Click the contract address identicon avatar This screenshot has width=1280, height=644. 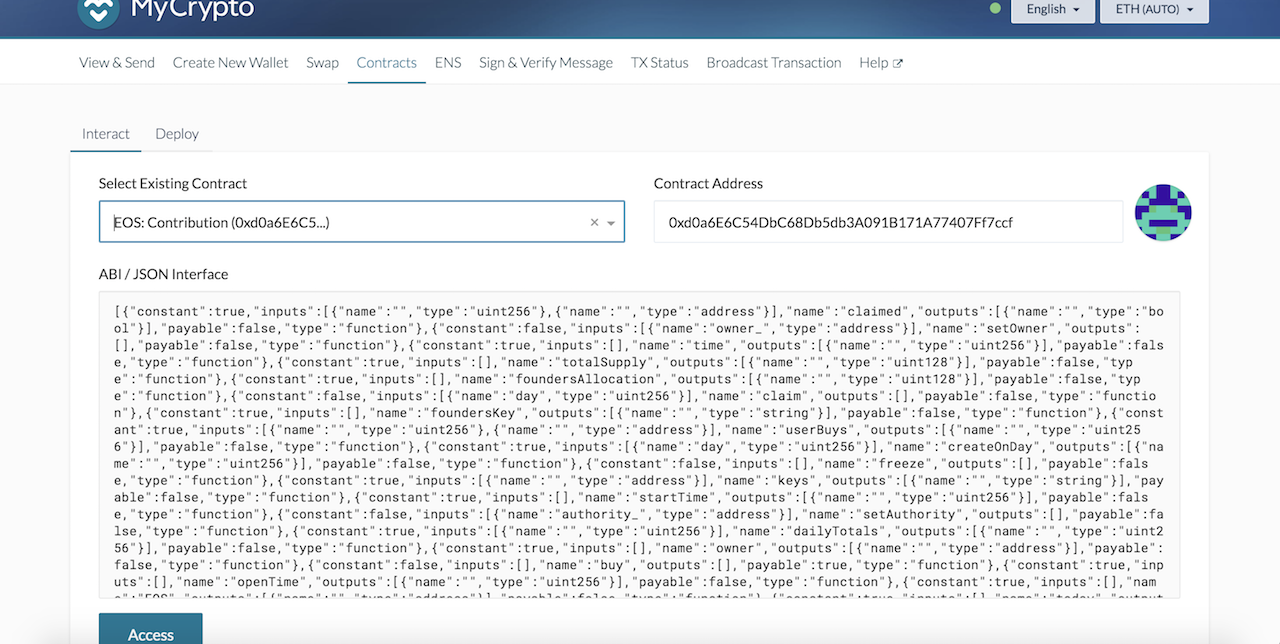(x=1162, y=212)
